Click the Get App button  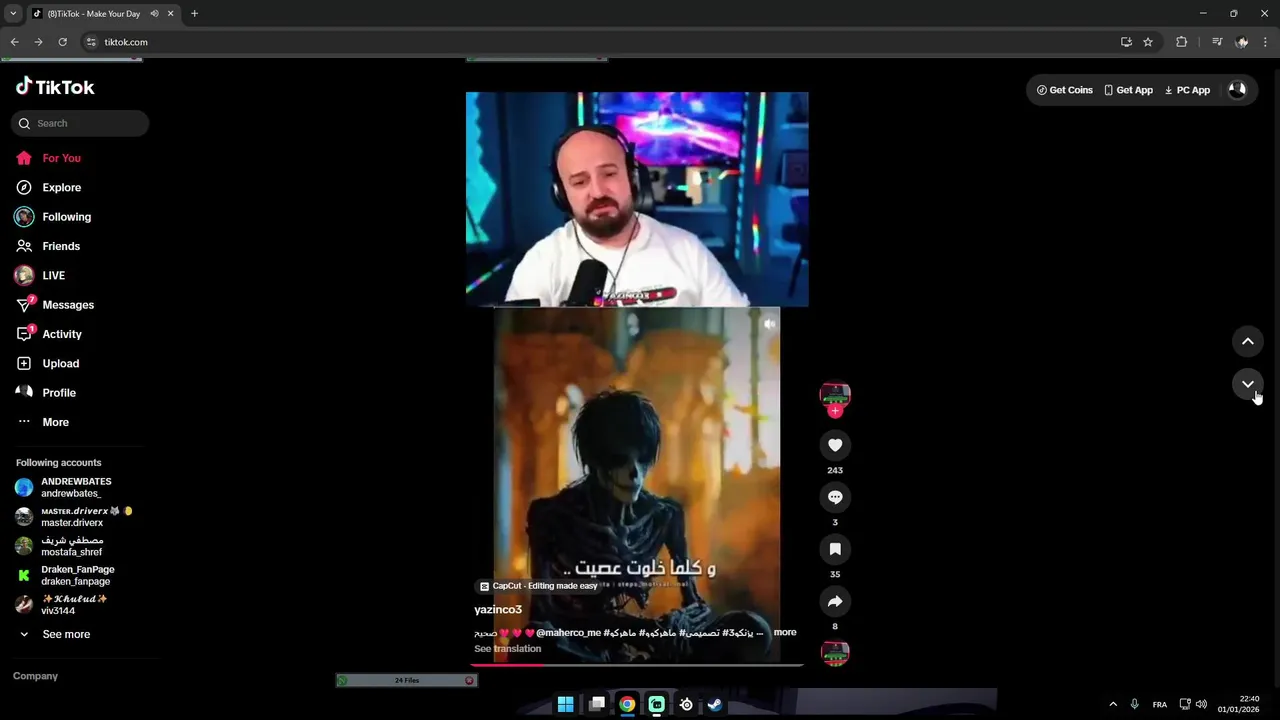(x=1128, y=90)
